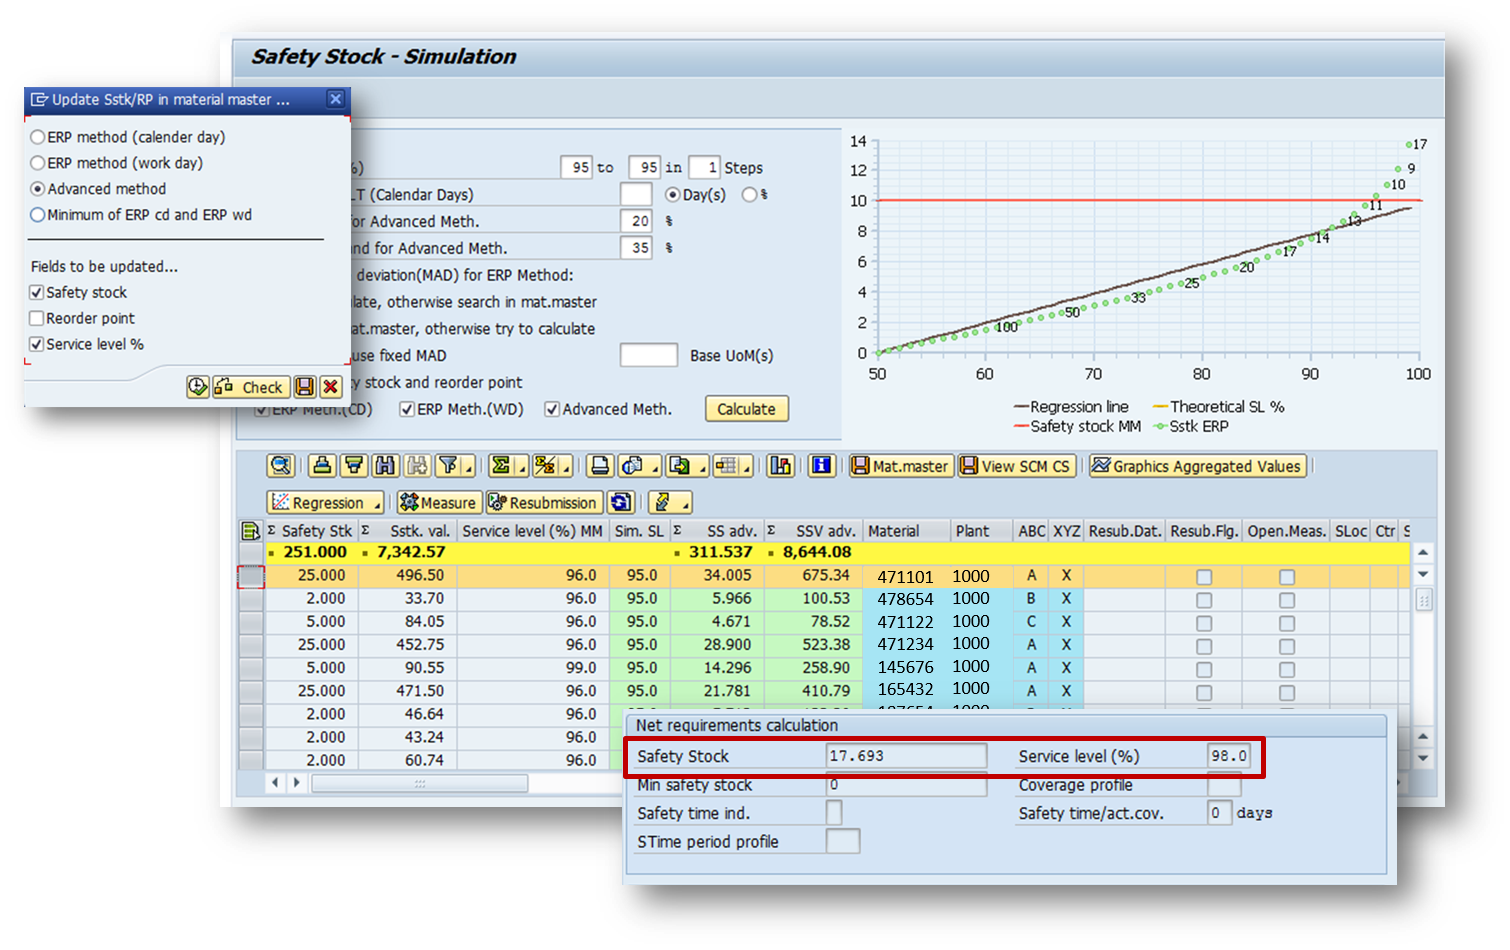Expand the summation total dropdown arrow
This screenshot has height=950, width=1510.
(522, 468)
